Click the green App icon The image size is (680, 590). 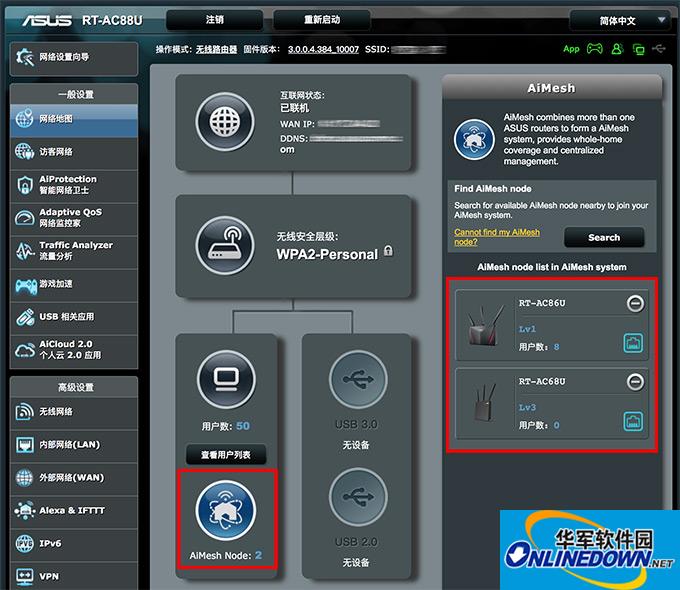point(572,49)
